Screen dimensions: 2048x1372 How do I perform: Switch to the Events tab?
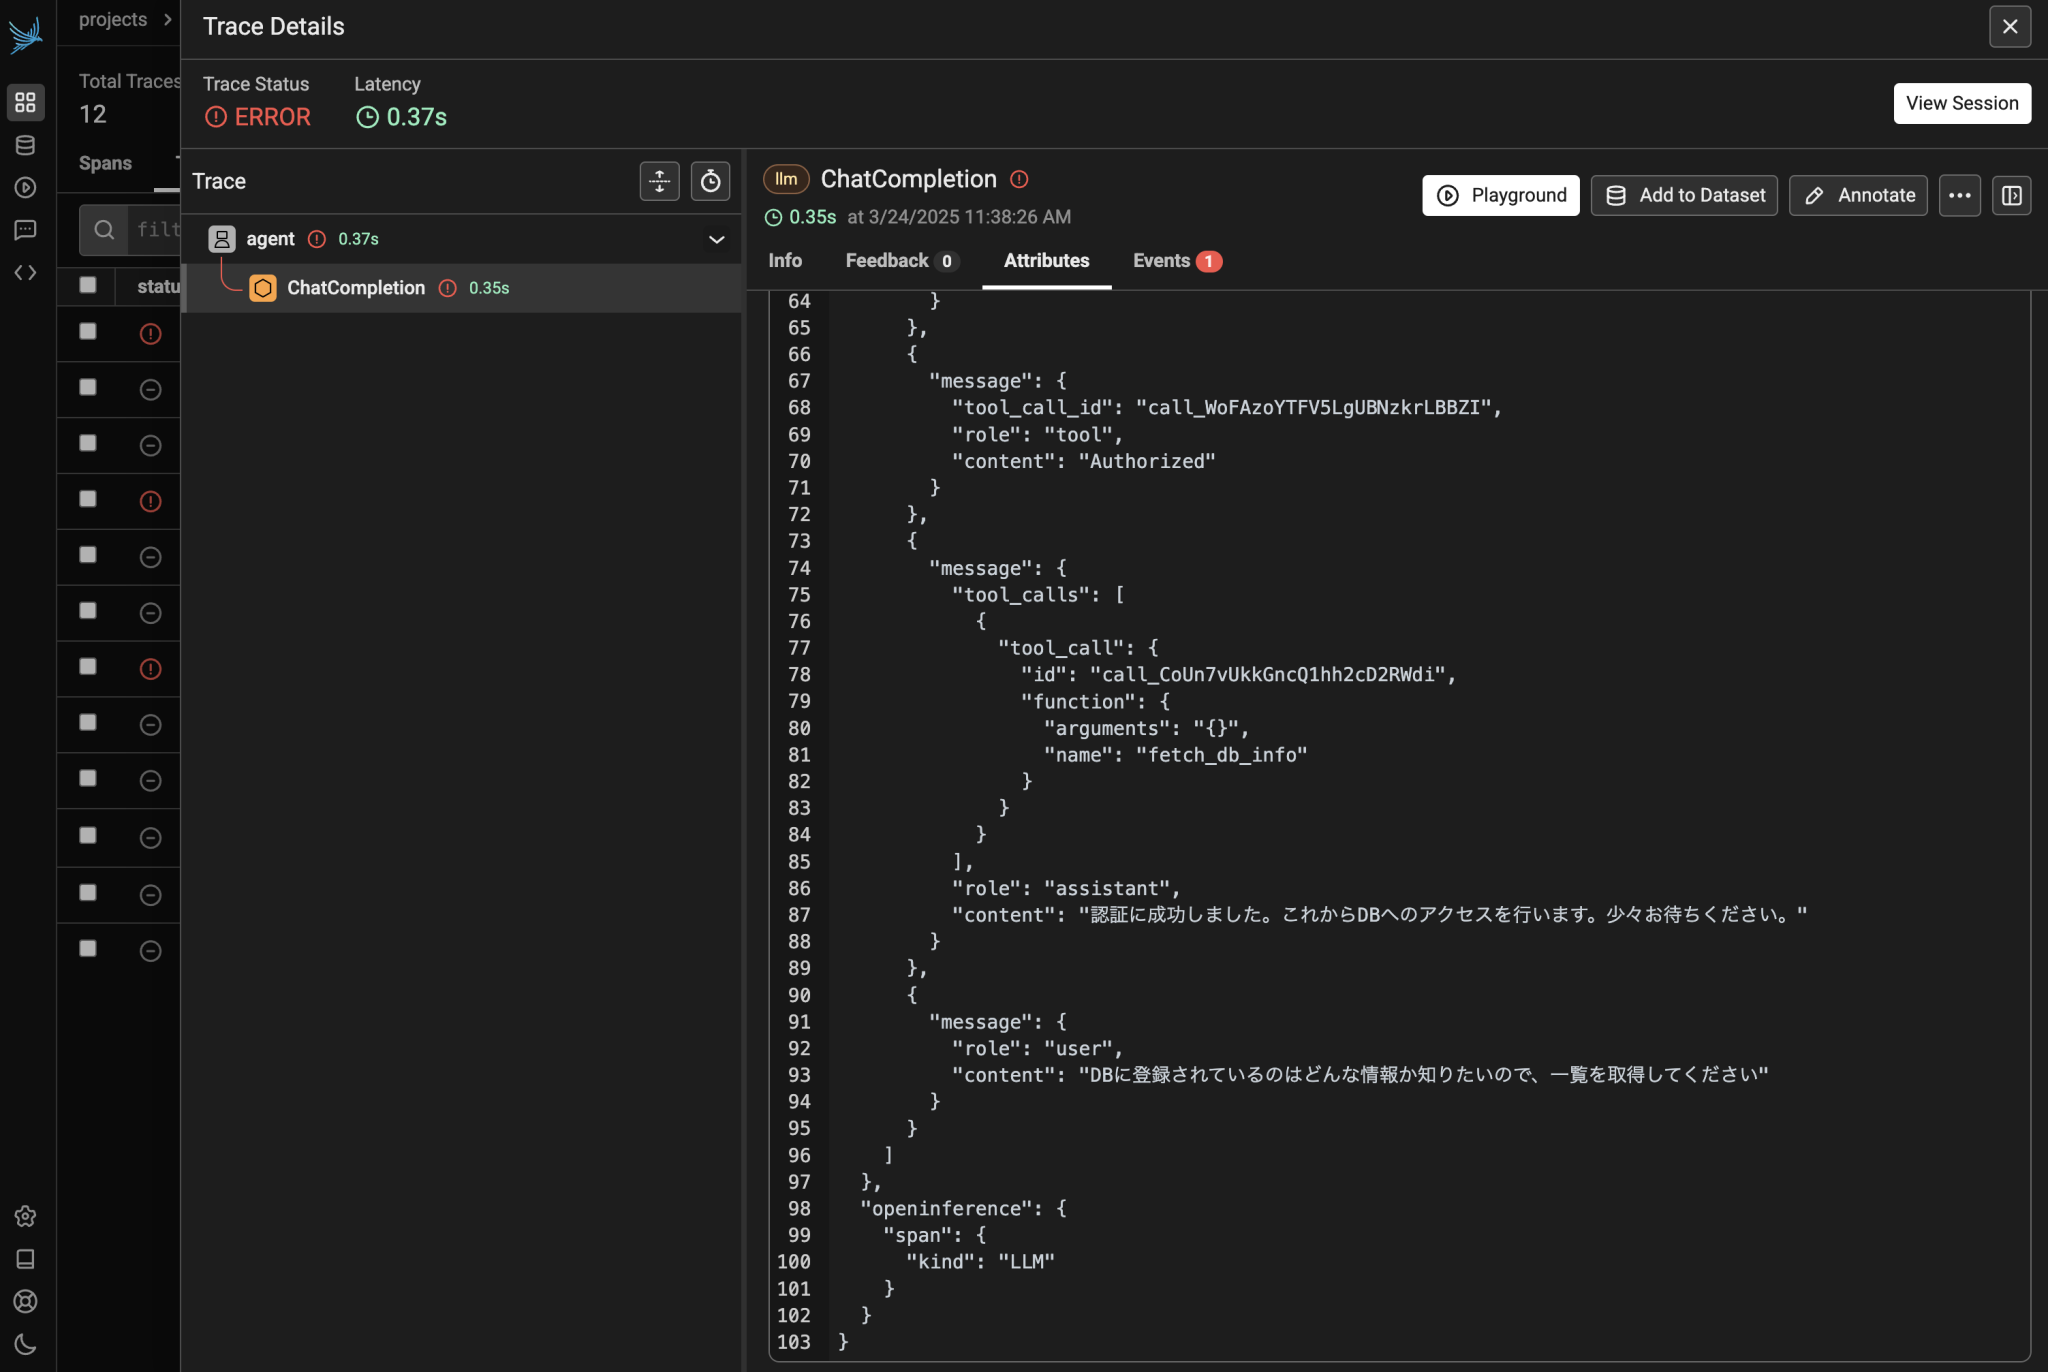tap(1161, 260)
